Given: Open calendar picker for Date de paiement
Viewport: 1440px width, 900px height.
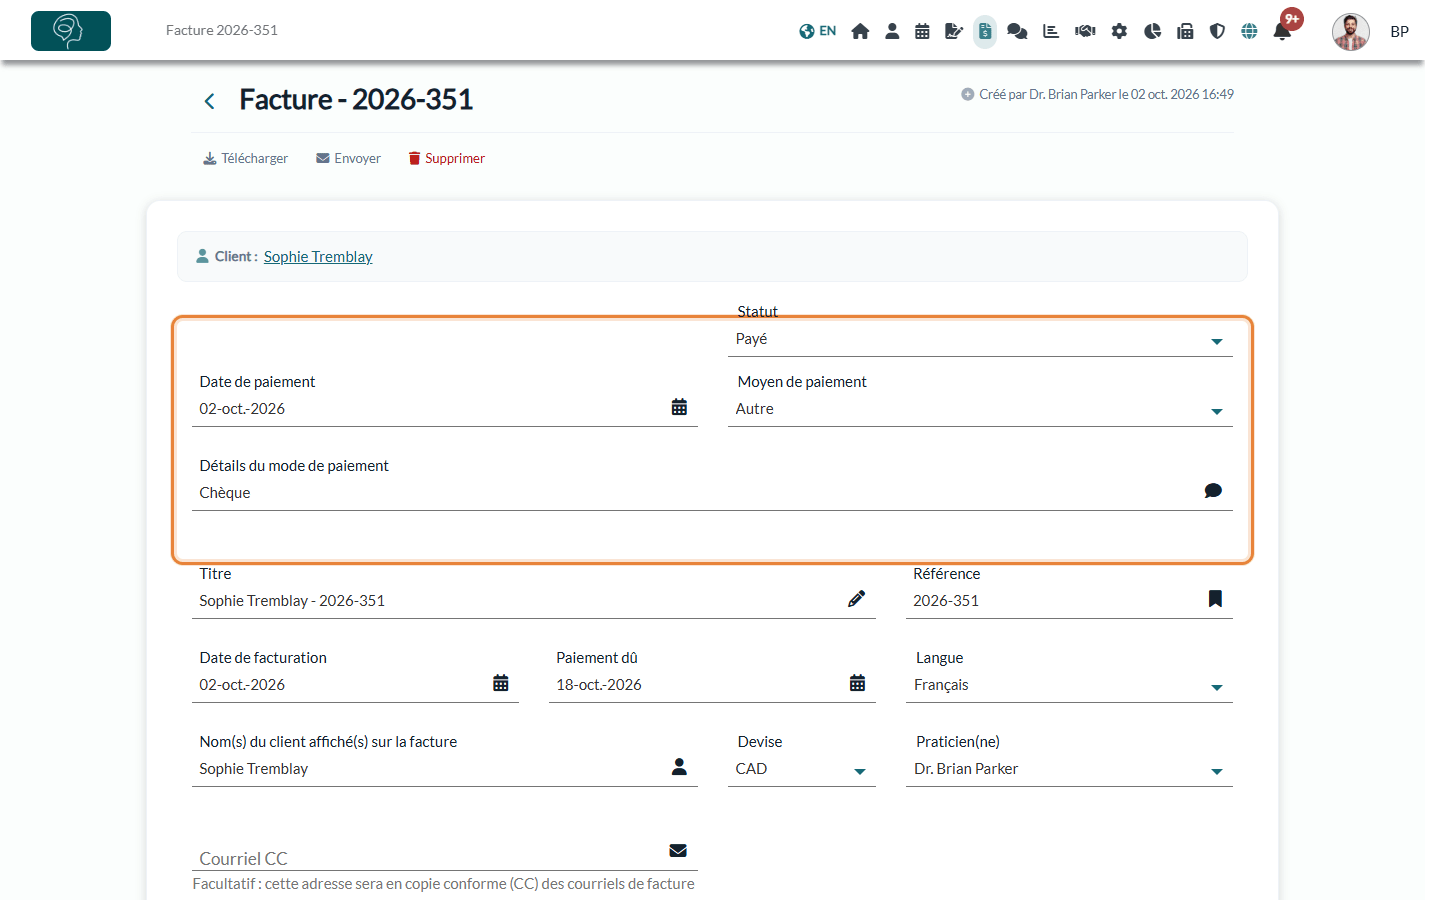Looking at the screenshot, I should (x=679, y=407).
